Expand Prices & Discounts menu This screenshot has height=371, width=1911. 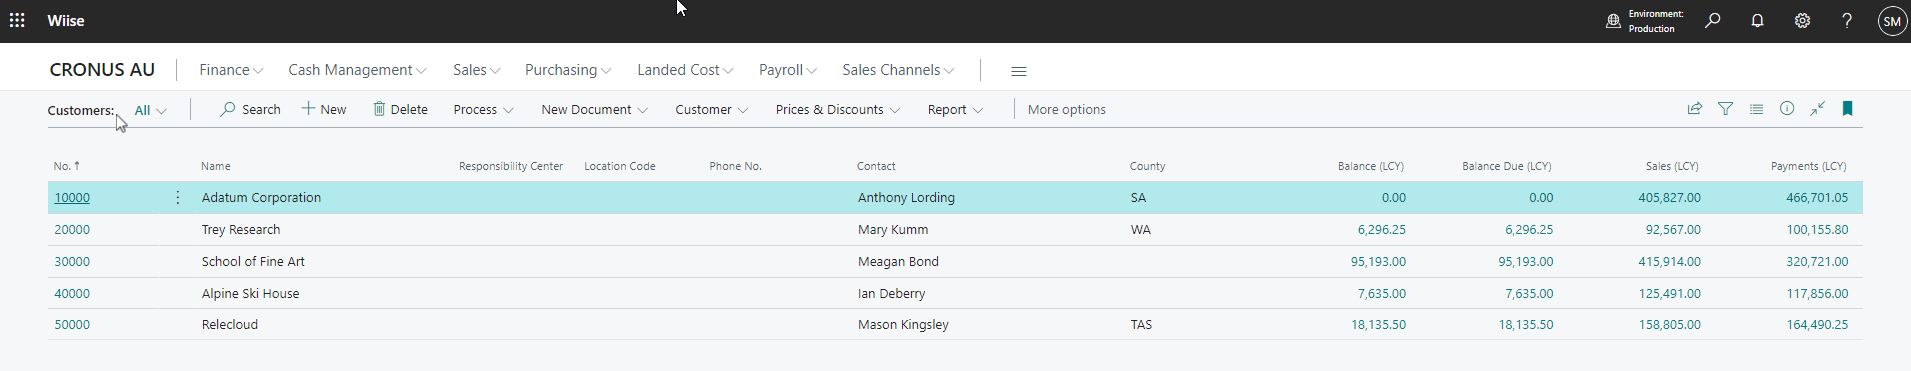[837, 110]
